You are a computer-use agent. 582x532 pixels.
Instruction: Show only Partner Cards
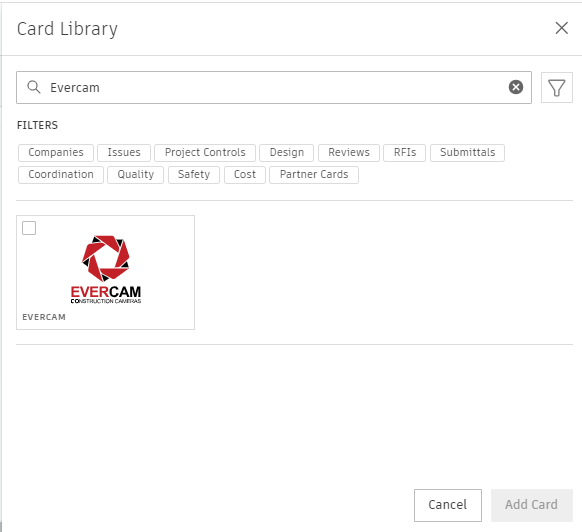click(x=314, y=174)
